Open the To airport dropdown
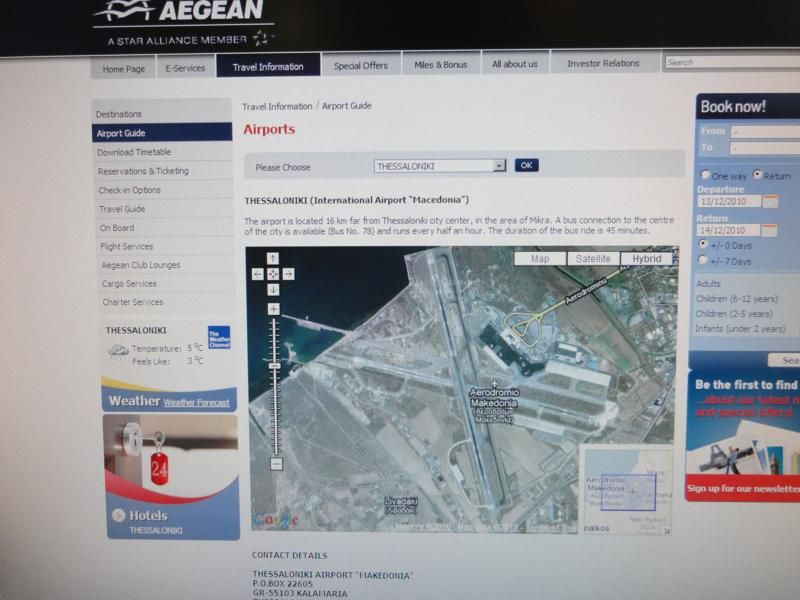 click(x=765, y=148)
